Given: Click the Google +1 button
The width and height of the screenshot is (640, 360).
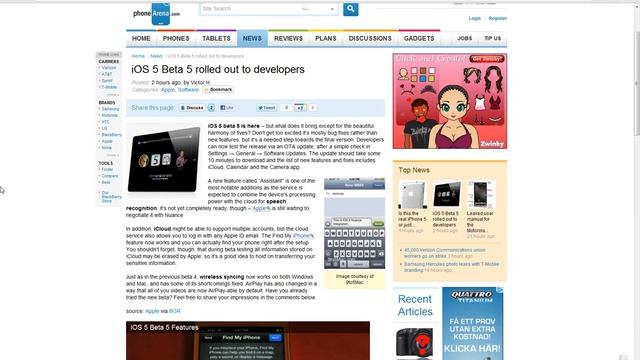Looking at the screenshot, I should [300, 108].
